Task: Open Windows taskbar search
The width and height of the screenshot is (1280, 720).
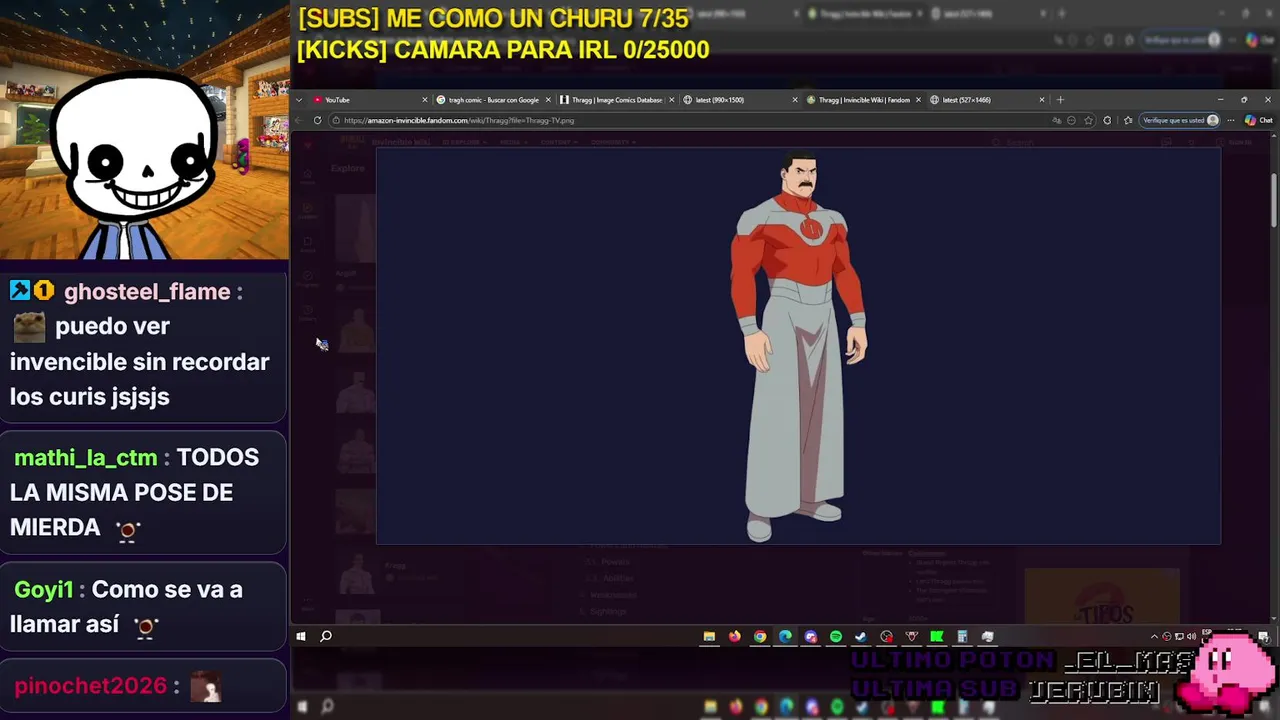Action: click(326, 636)
